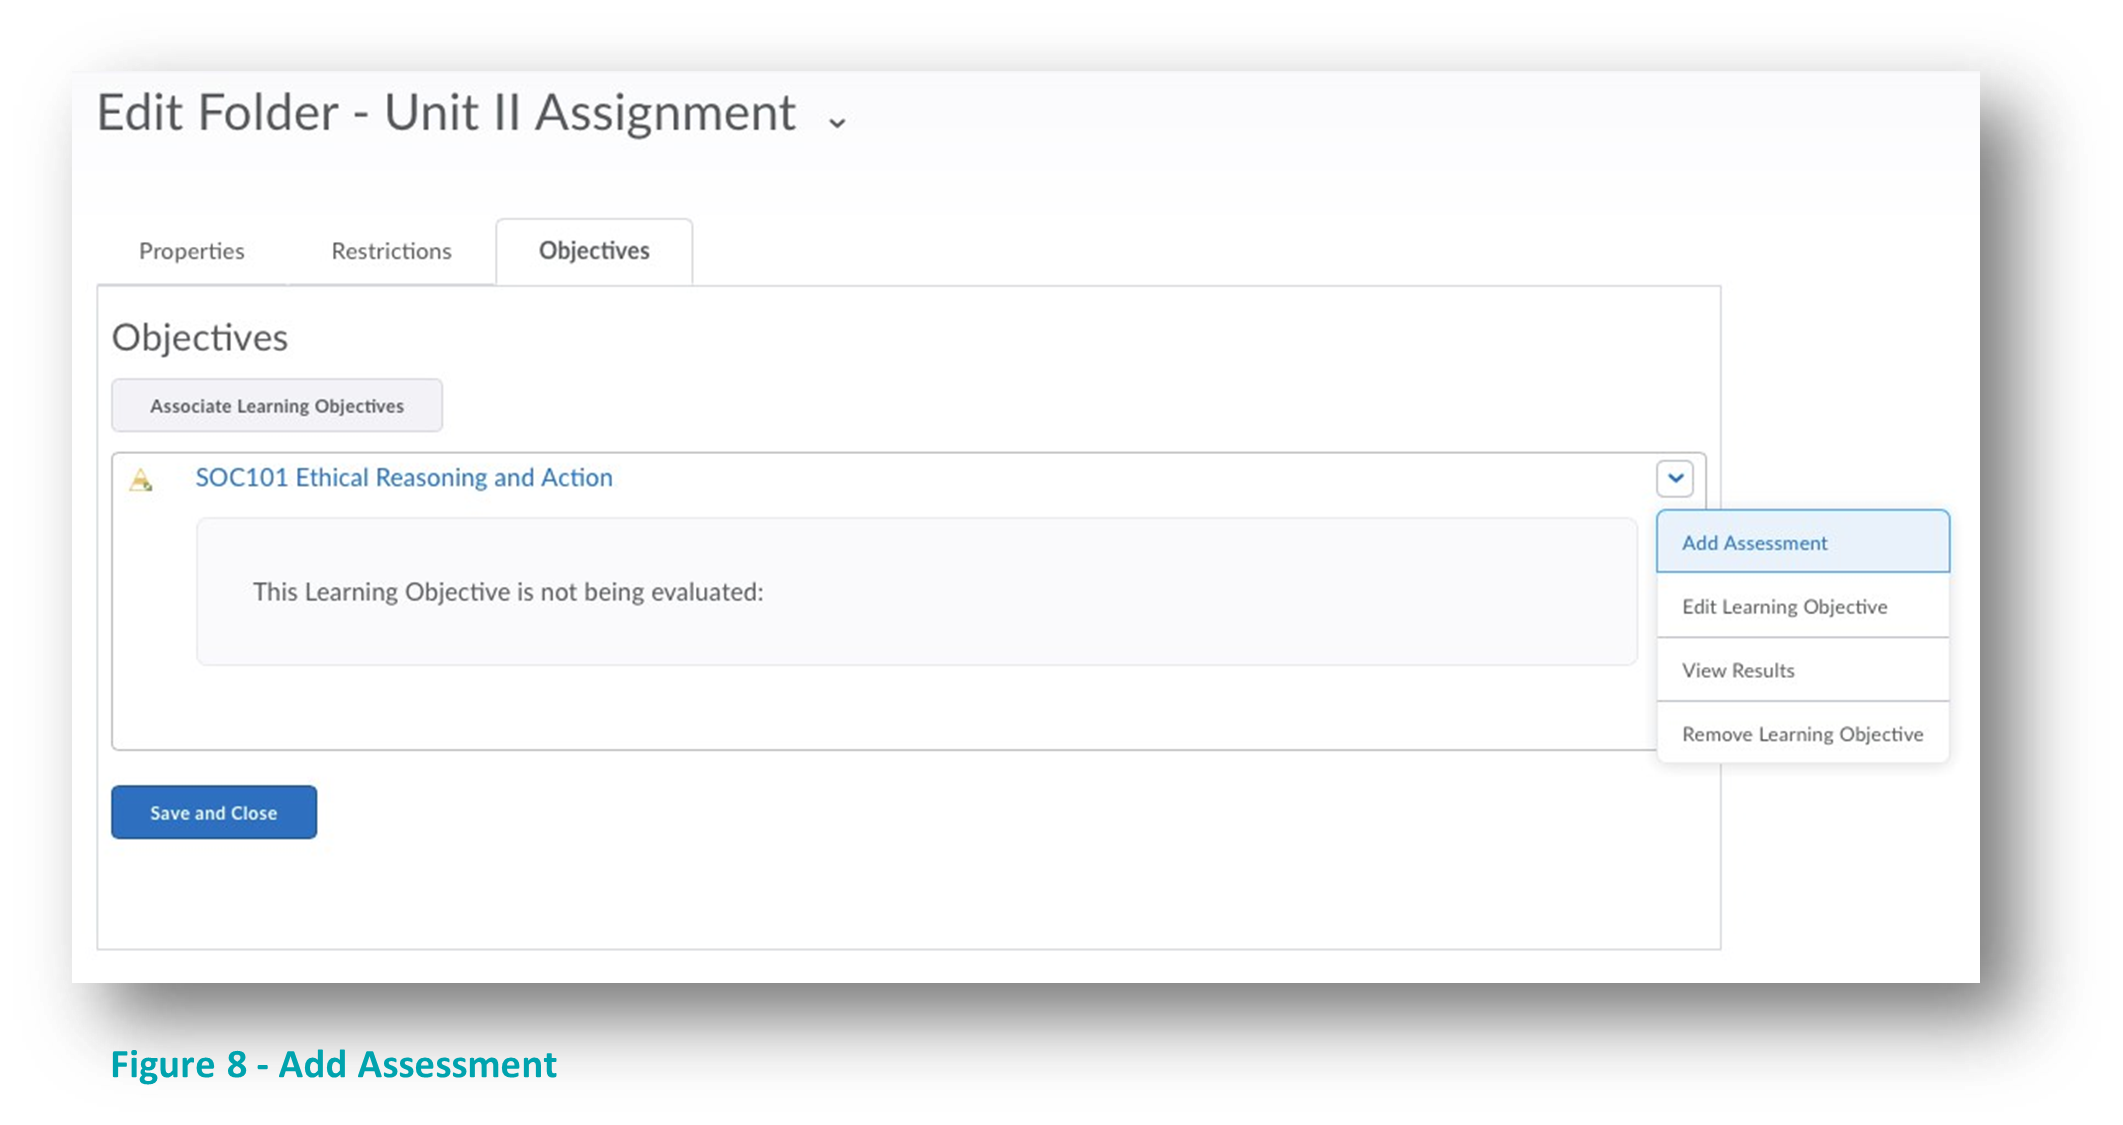2123x1125 pixels.
Task: Click Save and Close button
Action: [213, 813]
